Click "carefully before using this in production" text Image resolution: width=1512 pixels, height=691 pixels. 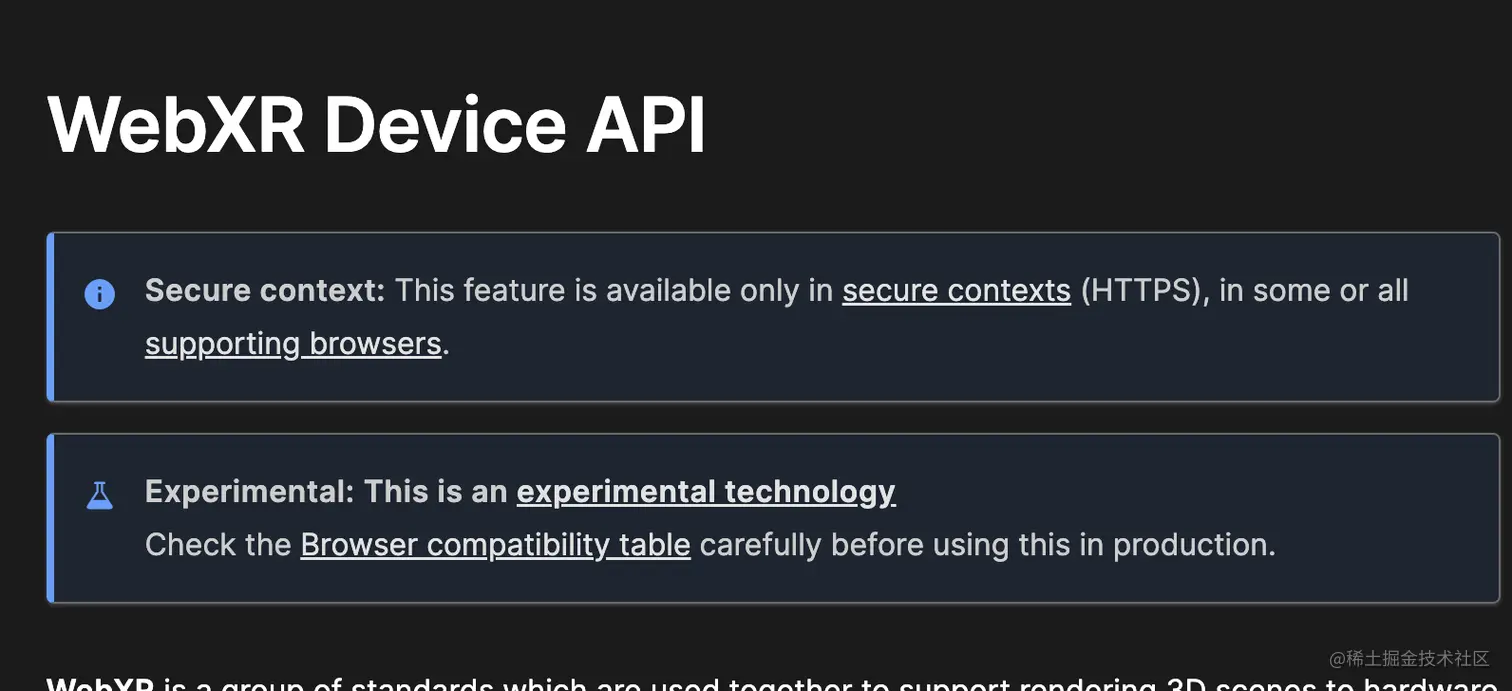[986, 545]
